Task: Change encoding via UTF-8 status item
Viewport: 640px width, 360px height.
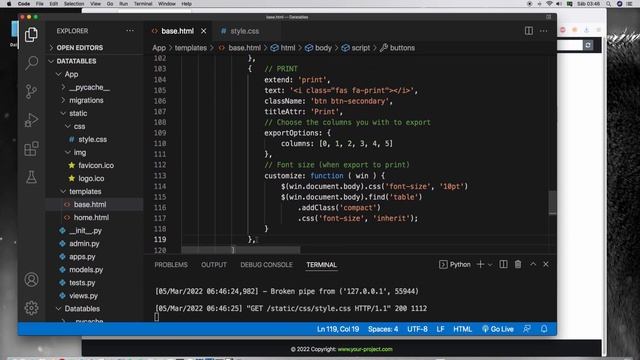Action: coord(417,329)
